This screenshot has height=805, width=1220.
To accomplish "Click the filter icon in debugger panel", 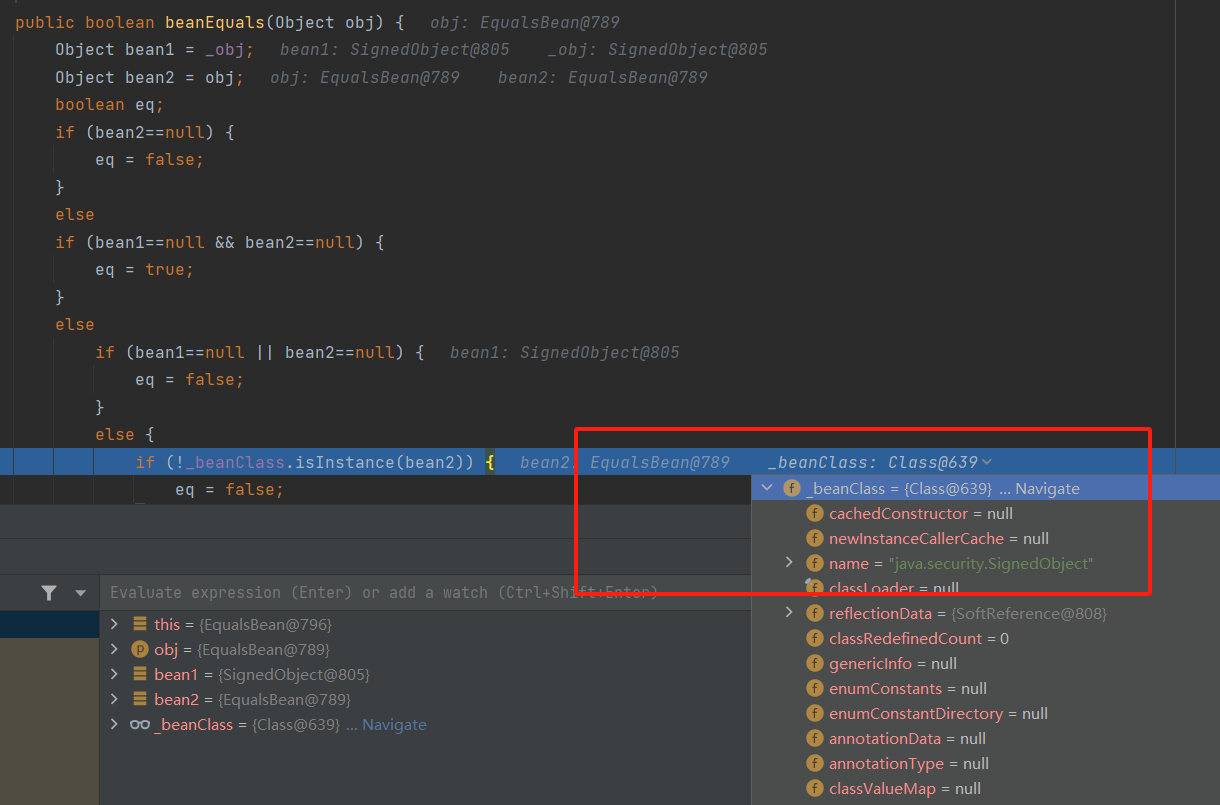I will [x=49, y=593].
